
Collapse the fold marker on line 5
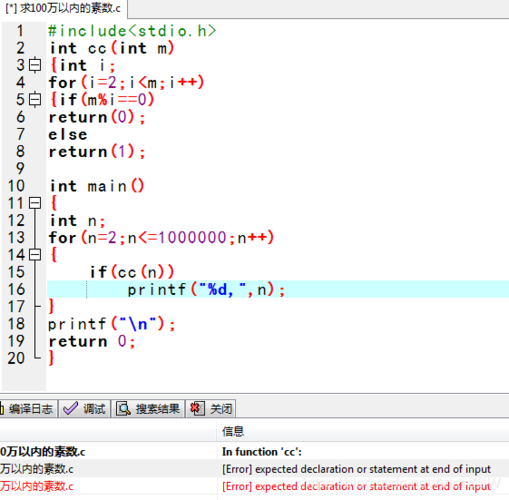(35, 99)
